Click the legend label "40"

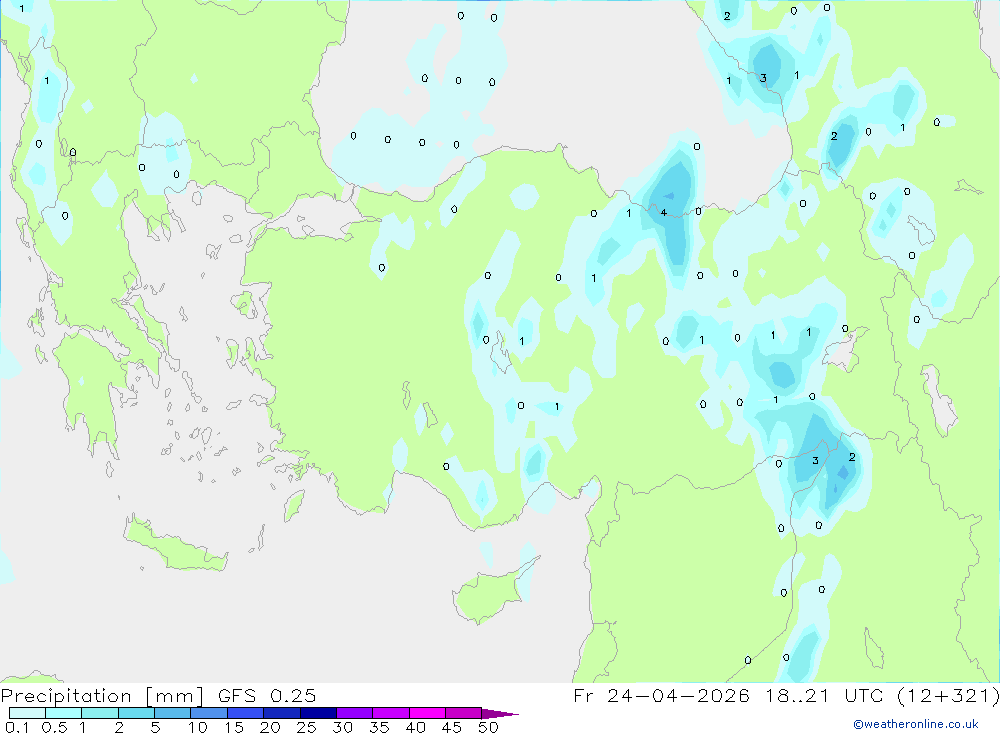415,727
